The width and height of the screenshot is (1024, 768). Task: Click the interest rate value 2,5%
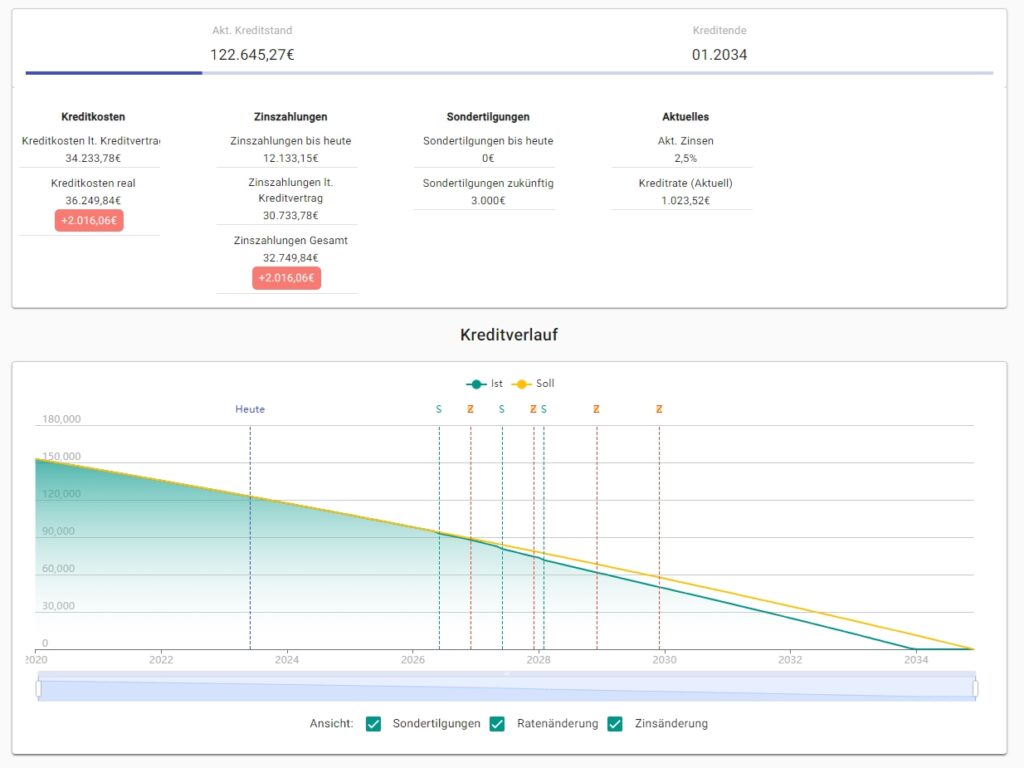click(686, 158)
